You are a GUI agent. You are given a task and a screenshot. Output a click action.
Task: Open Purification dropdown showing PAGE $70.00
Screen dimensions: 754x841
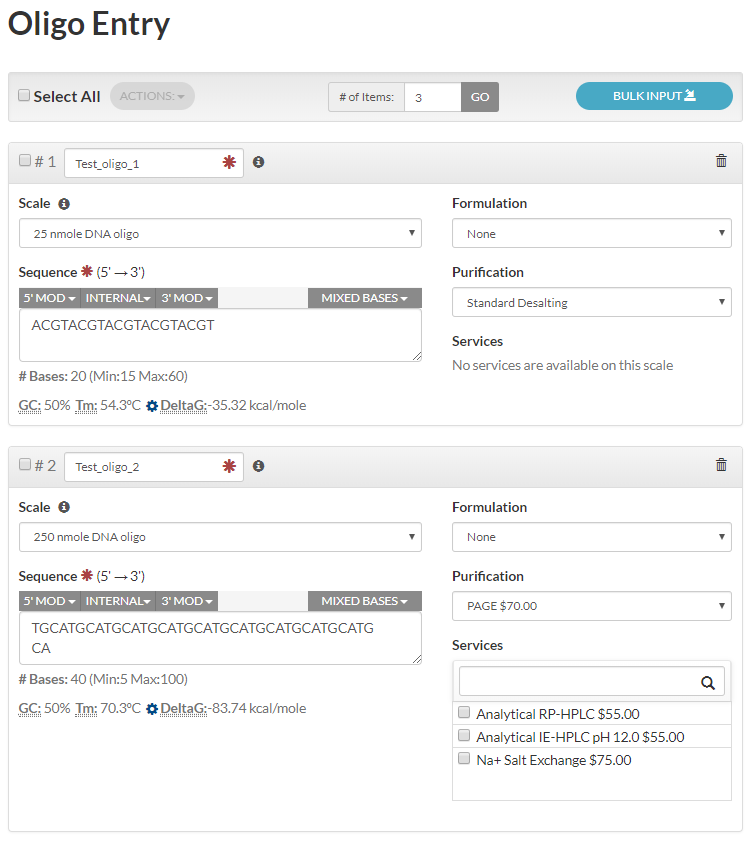point(592,606)
